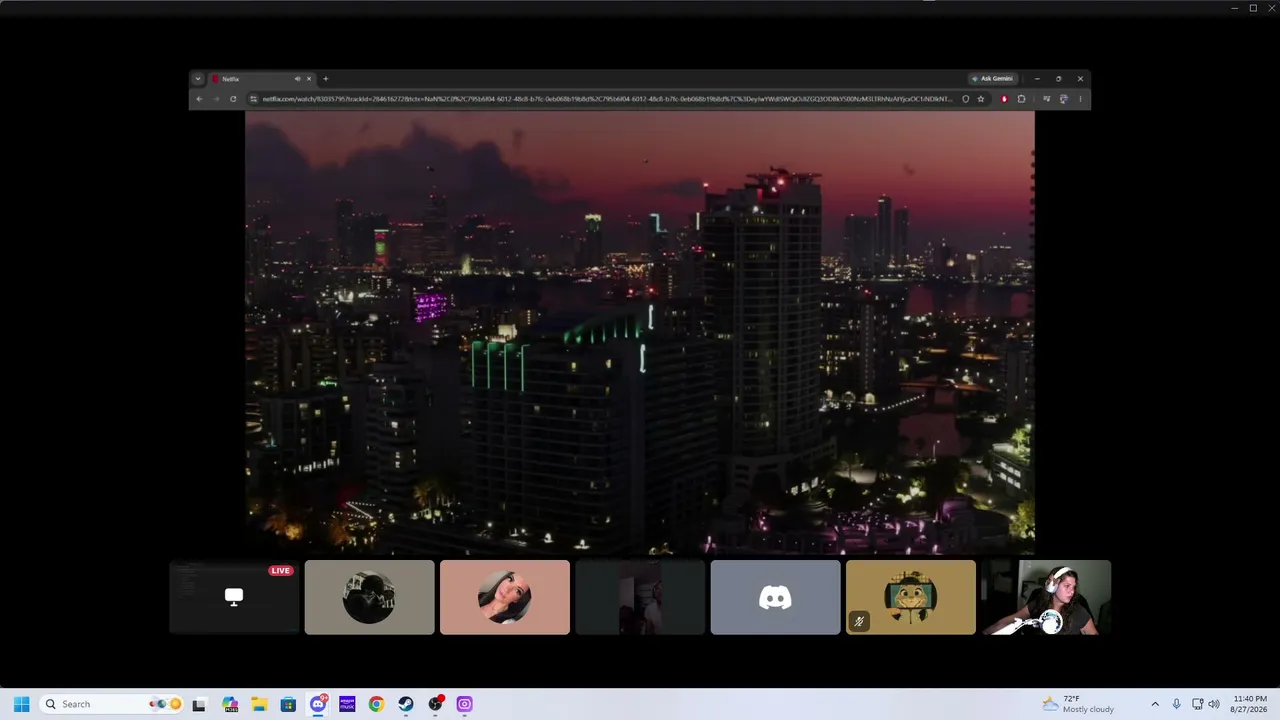Open the volume control in system tray
Image resolution: width=1280 pixels, height=720 pixels.
tap(1214, 704)
